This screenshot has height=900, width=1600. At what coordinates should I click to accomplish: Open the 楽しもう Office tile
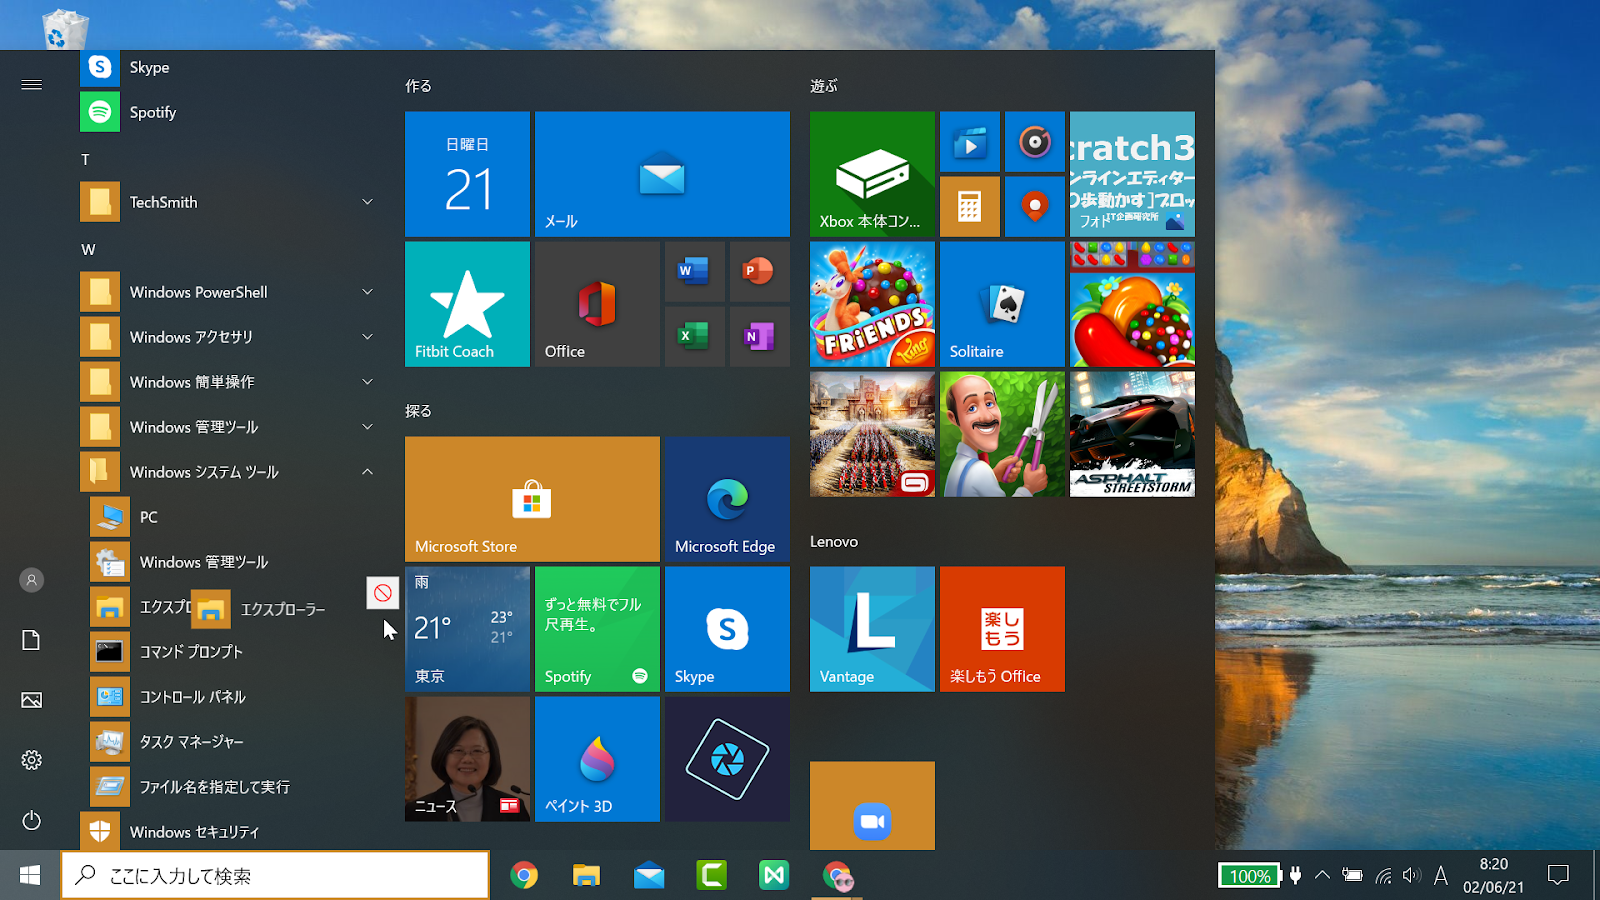[x=1002, y=629]
